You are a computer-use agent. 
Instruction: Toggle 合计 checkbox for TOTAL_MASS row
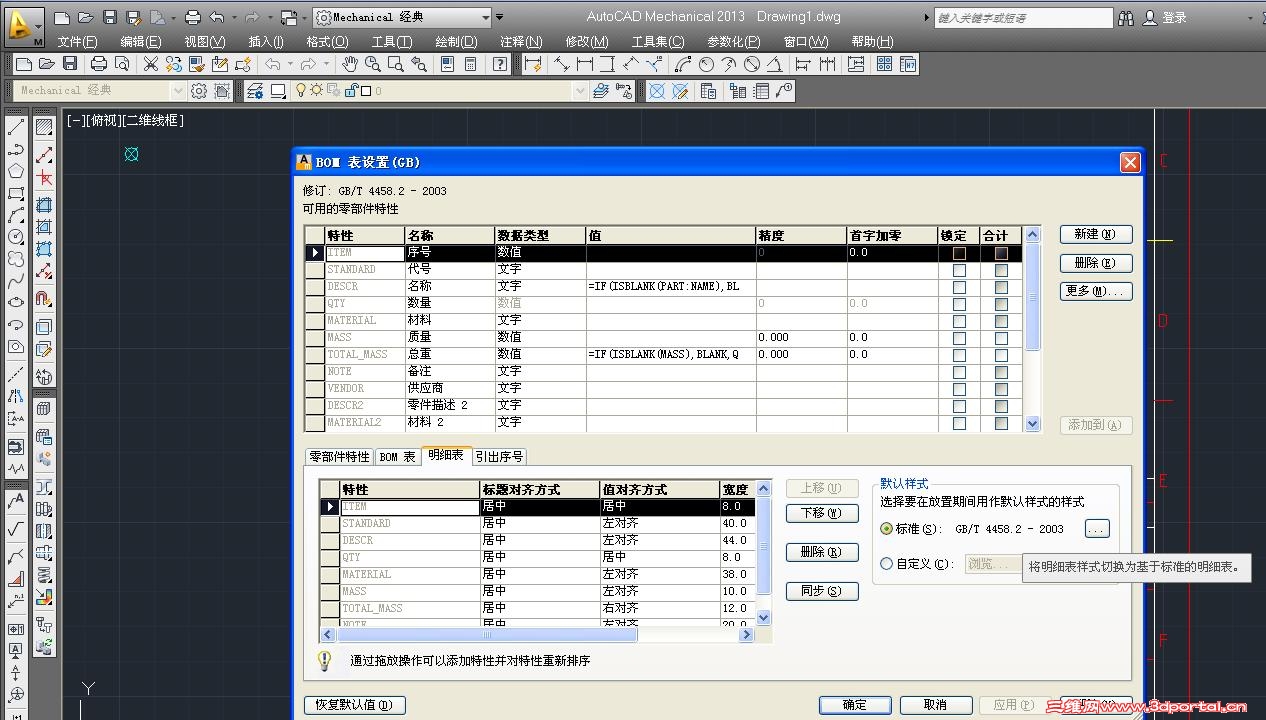[1001, 355]
